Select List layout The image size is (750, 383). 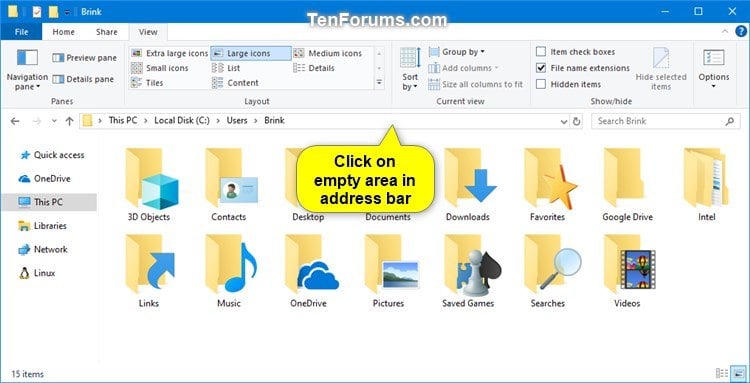tap(226, 68)
